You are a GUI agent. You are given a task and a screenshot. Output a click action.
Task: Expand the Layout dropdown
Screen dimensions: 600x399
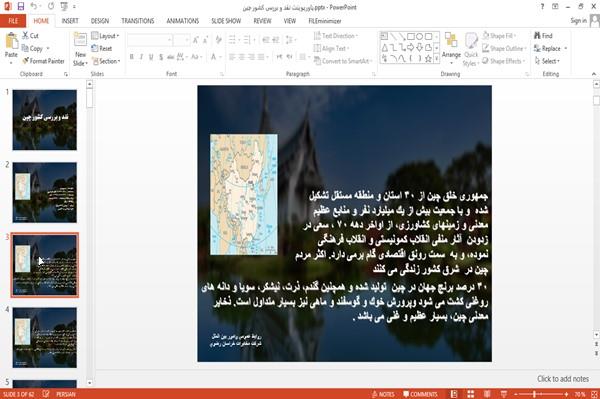coord(105,36)
